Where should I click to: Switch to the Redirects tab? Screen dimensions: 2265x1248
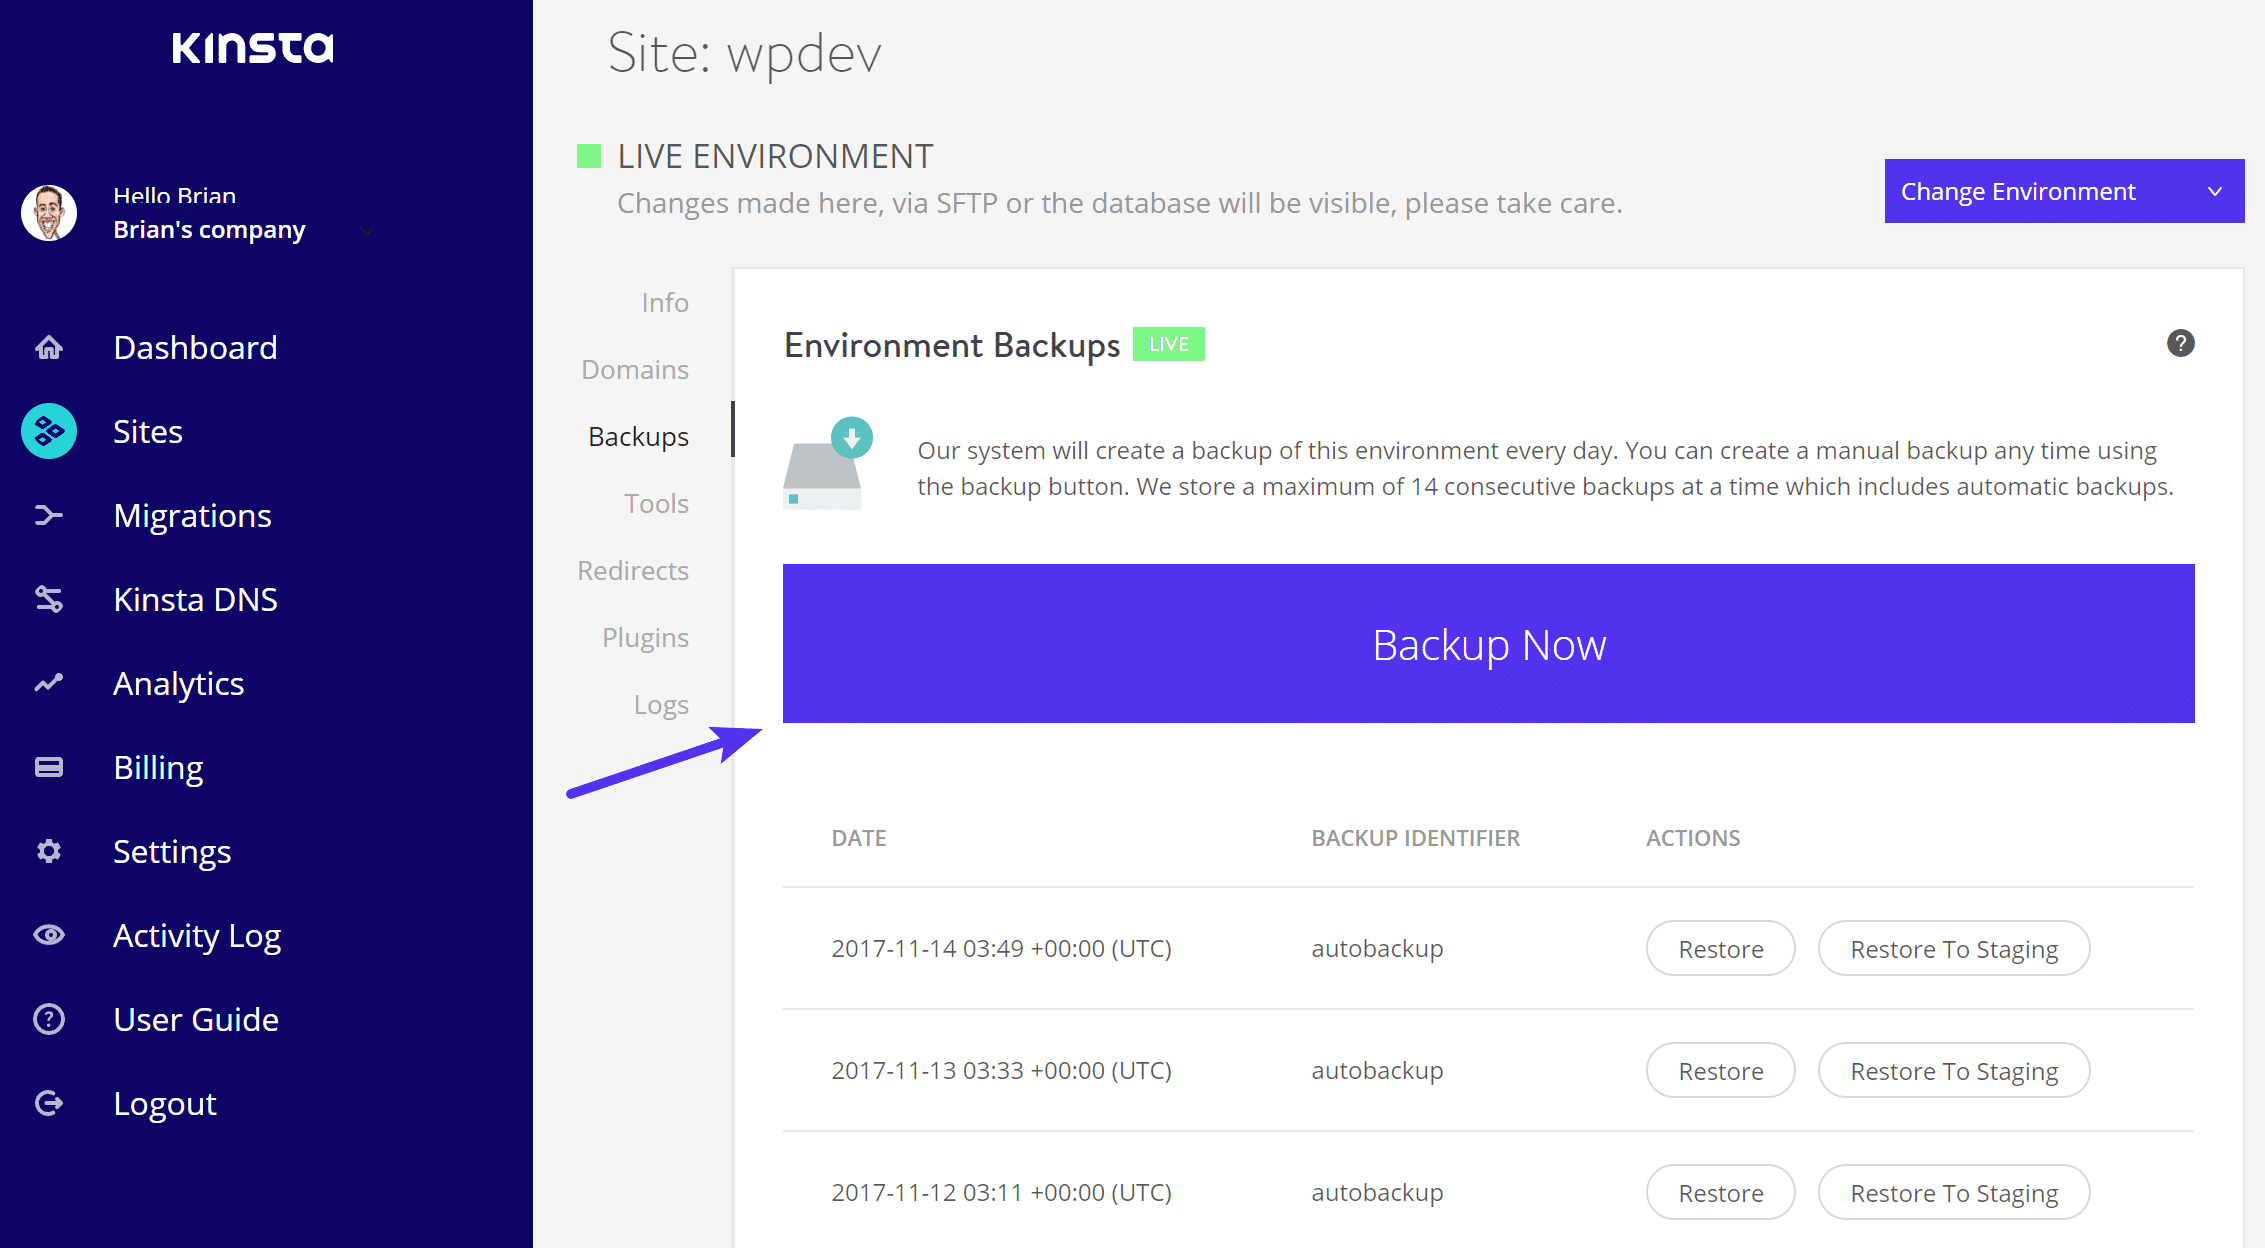[633, 570]
